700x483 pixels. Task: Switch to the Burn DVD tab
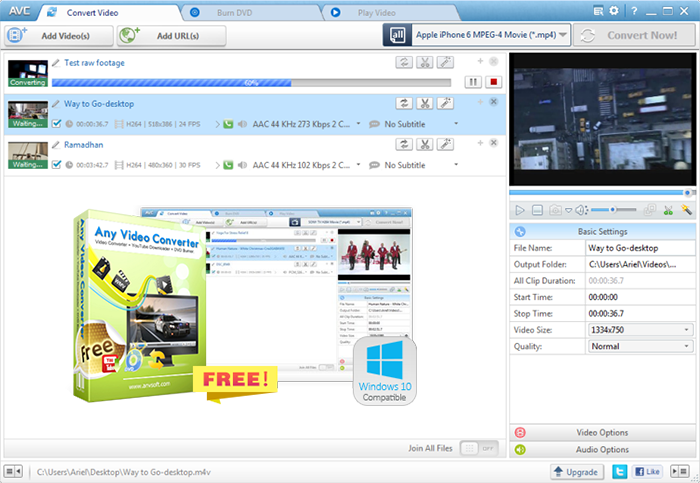[234, 12]
